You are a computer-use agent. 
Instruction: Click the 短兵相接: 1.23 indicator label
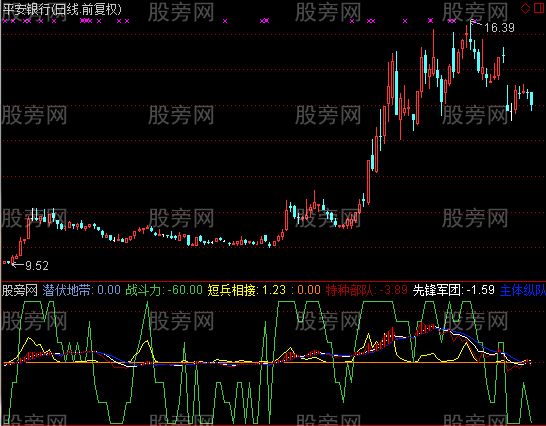tap(247, 290)
